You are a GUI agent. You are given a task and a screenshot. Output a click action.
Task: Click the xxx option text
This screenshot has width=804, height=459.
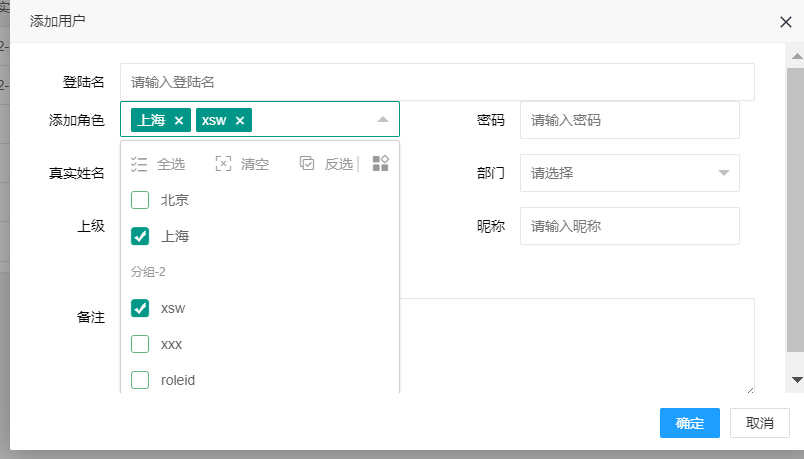pos(171,344)
